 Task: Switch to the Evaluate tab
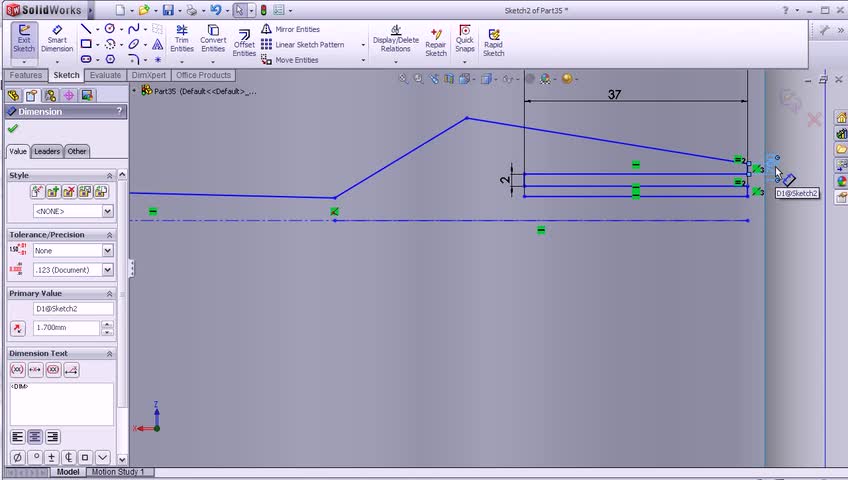105,75
